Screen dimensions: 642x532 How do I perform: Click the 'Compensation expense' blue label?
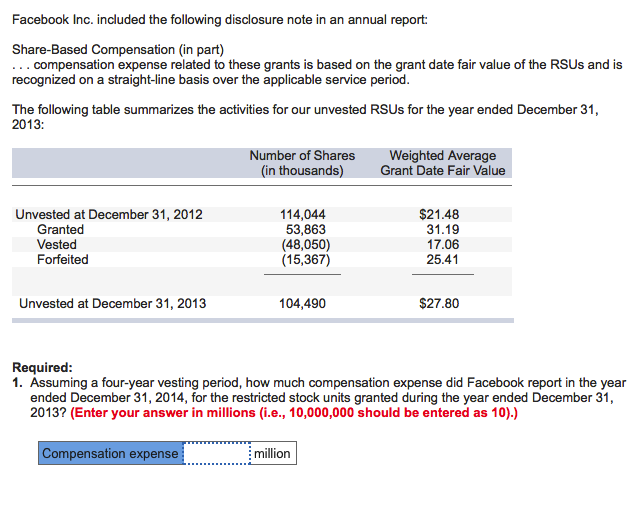pos(111,453)
